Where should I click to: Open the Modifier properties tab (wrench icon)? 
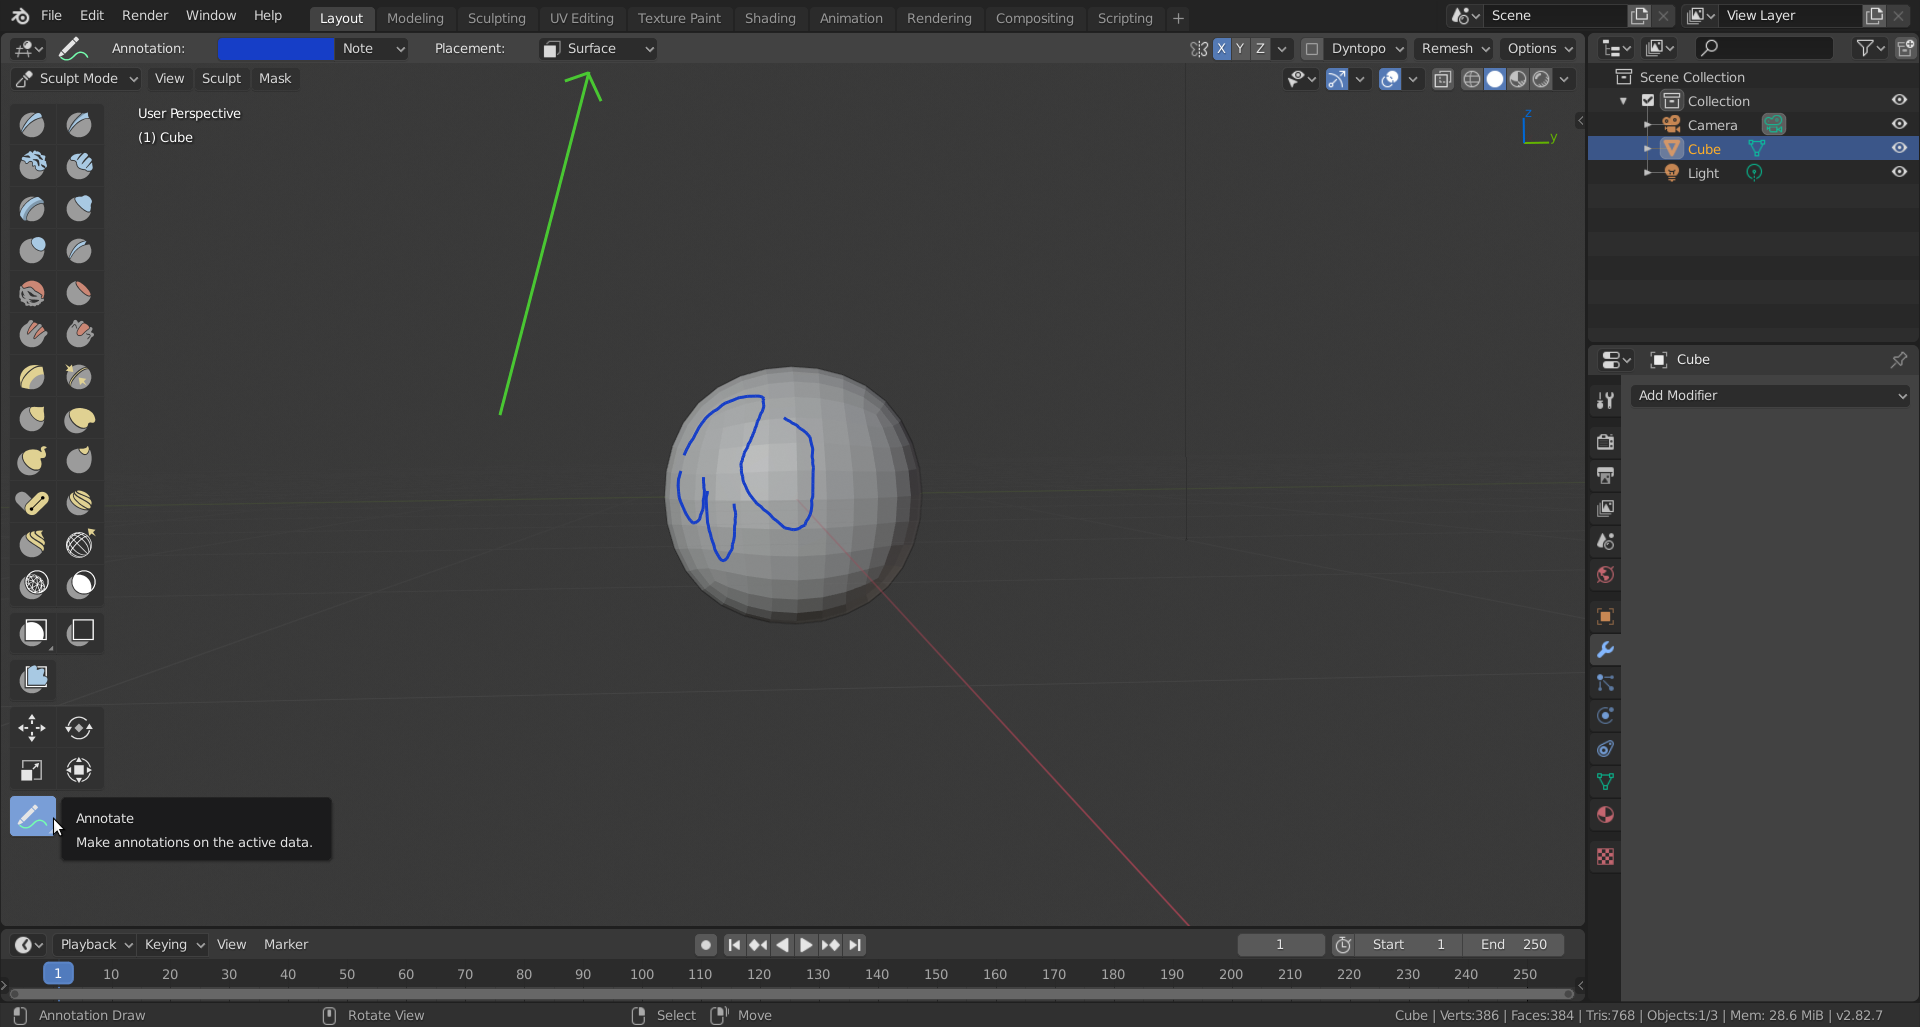[1605, 650]
